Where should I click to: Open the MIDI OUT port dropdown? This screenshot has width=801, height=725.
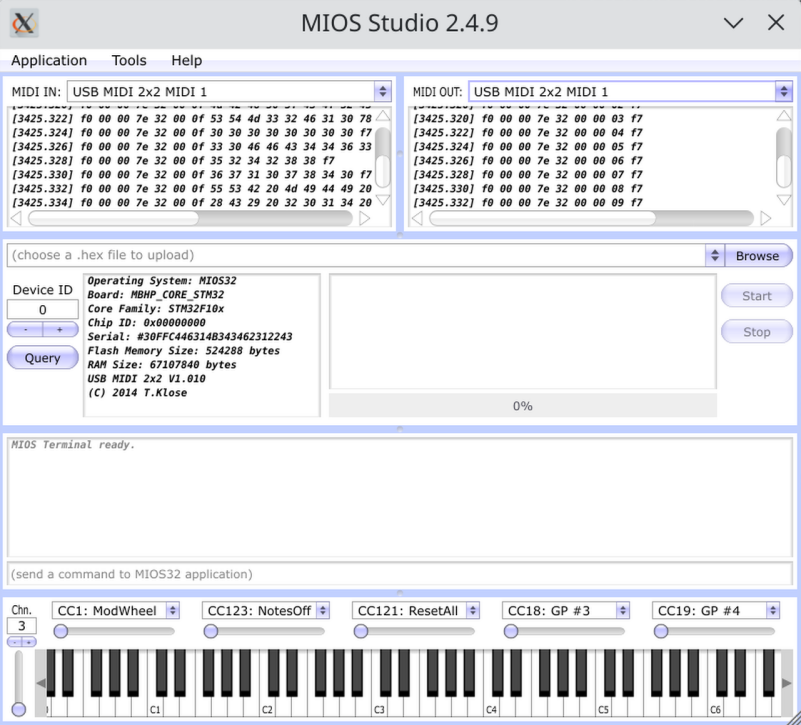click(785, 90)
